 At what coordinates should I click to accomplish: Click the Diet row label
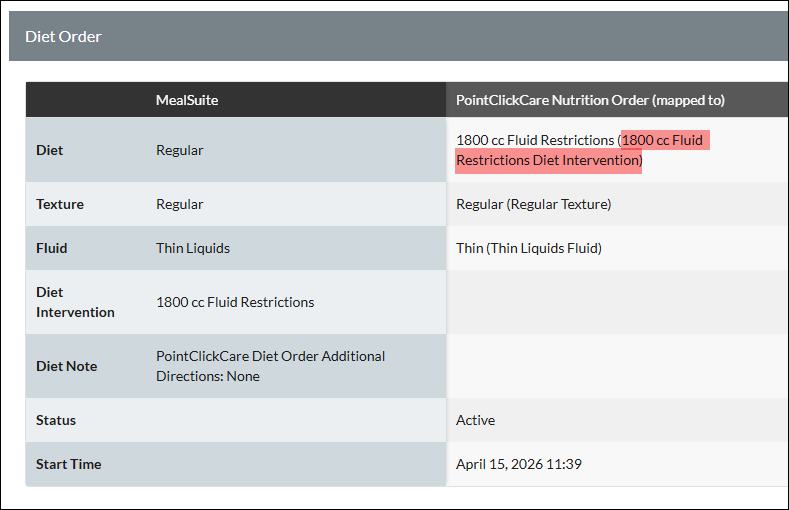point(49,150)
